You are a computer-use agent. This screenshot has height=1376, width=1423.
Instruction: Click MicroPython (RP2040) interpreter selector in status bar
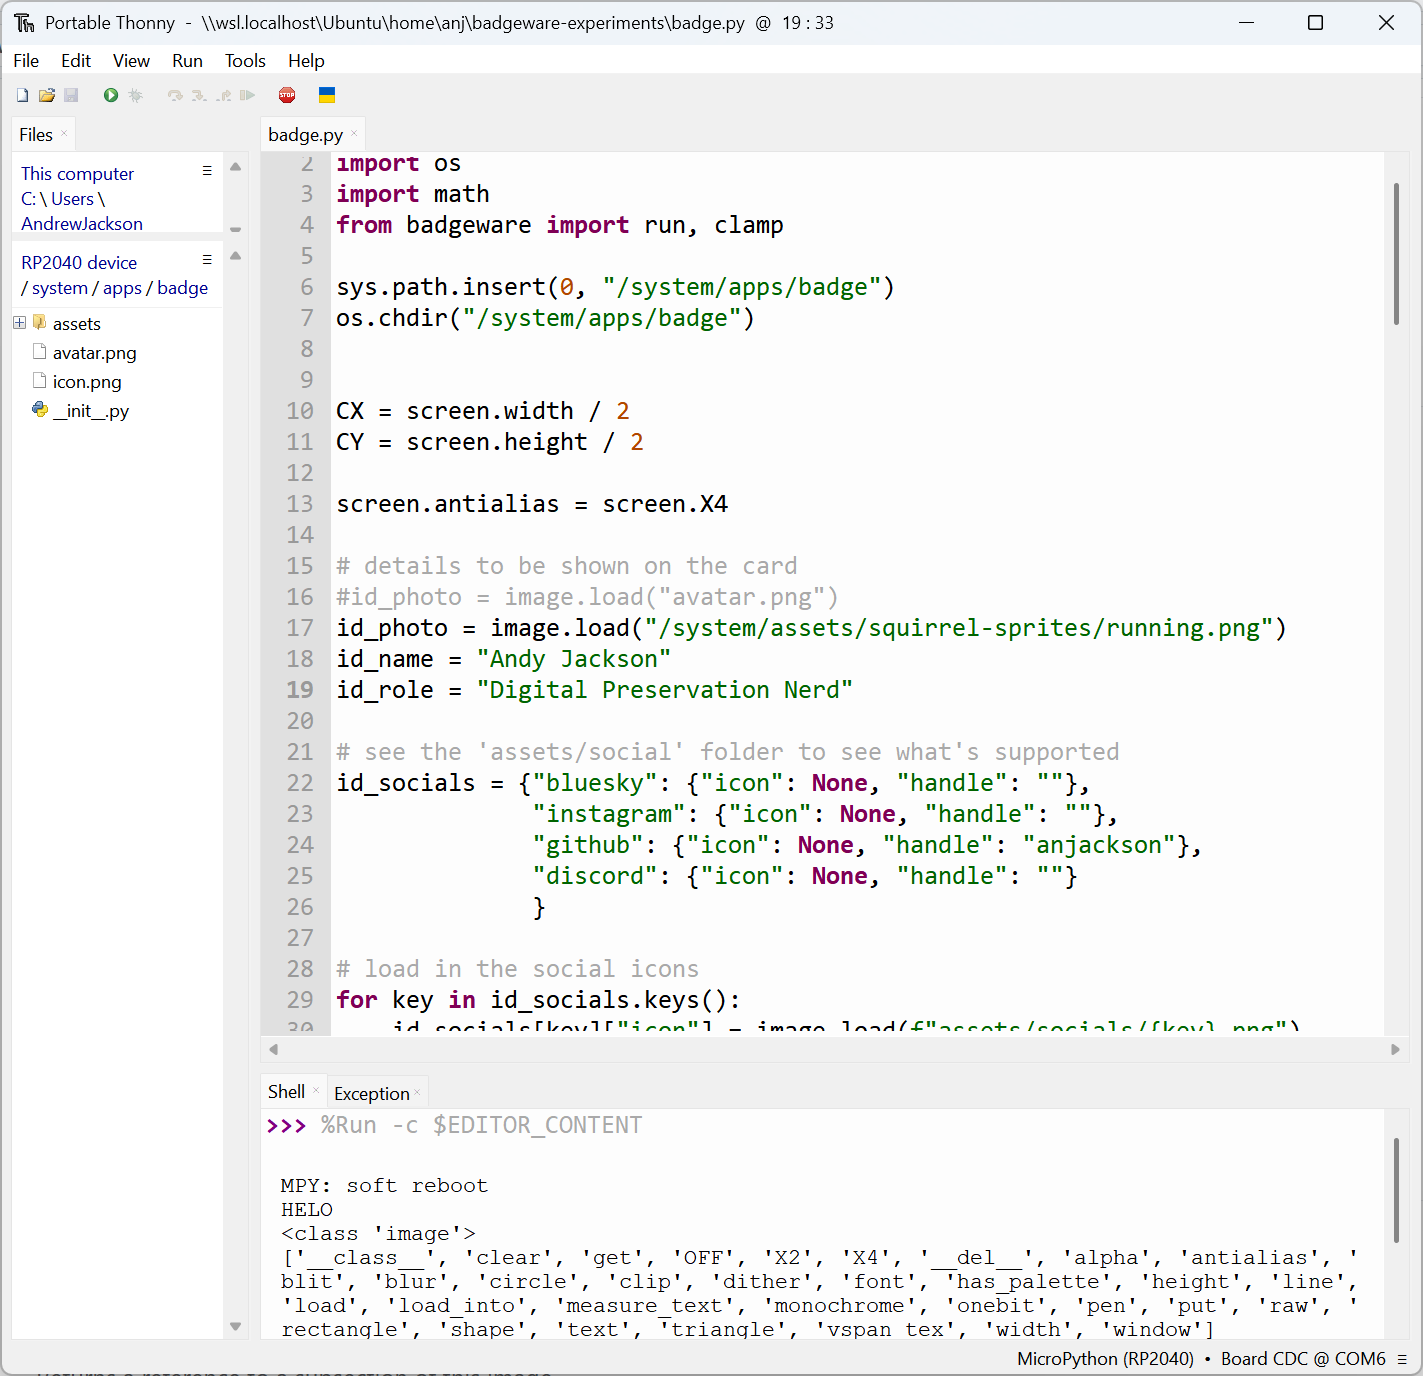[1105, 1358]
